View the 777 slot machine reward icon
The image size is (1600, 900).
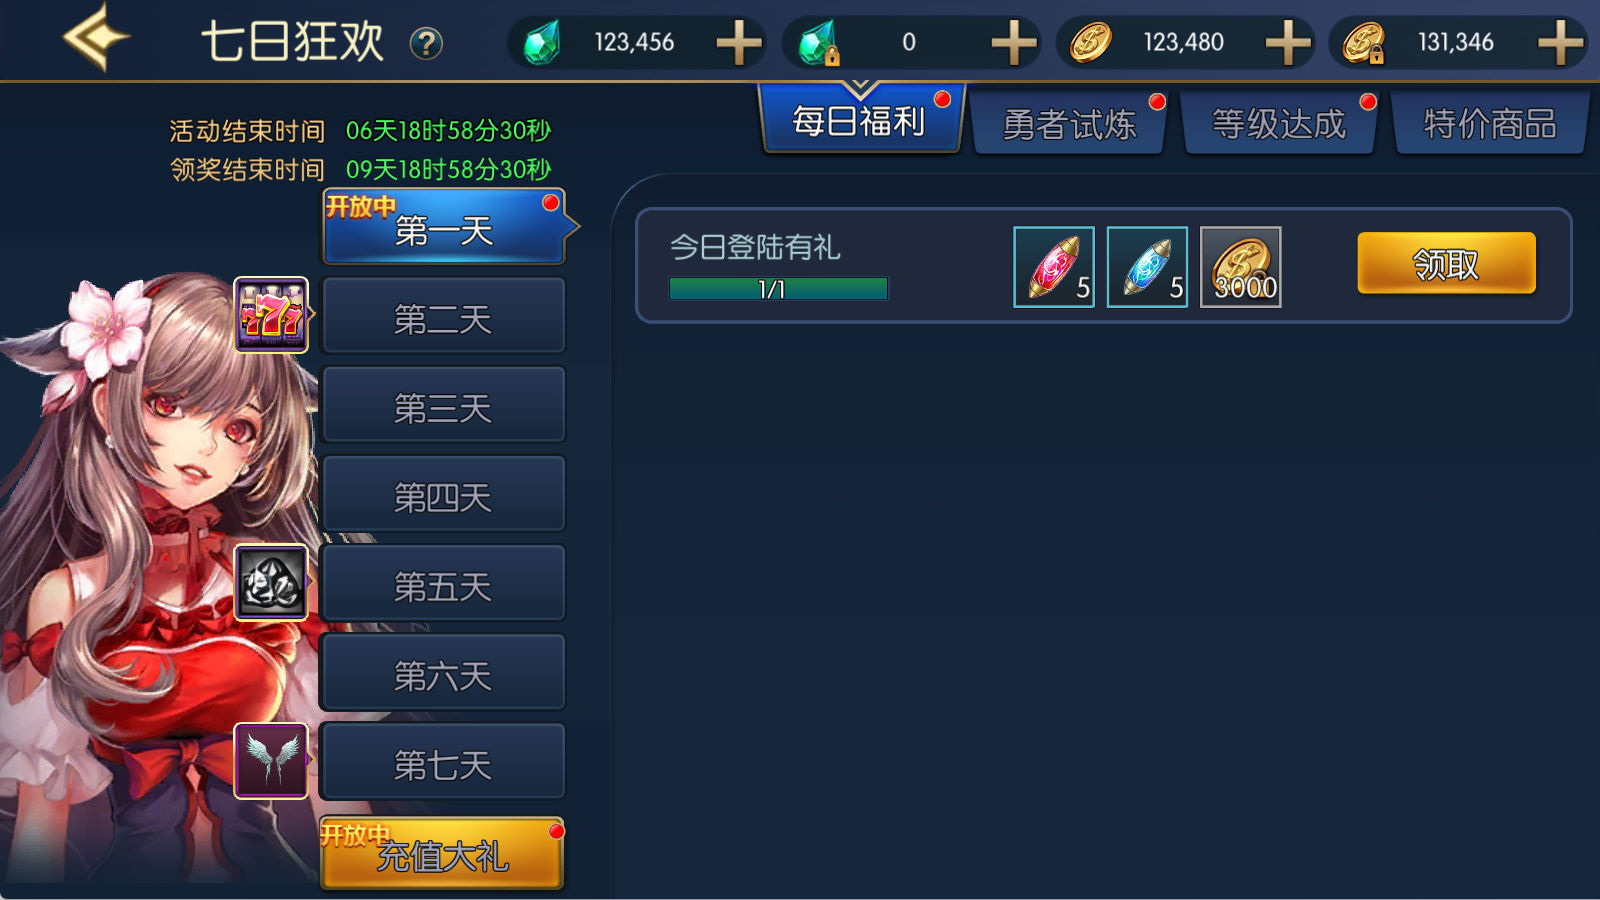(x=271, y=315)
